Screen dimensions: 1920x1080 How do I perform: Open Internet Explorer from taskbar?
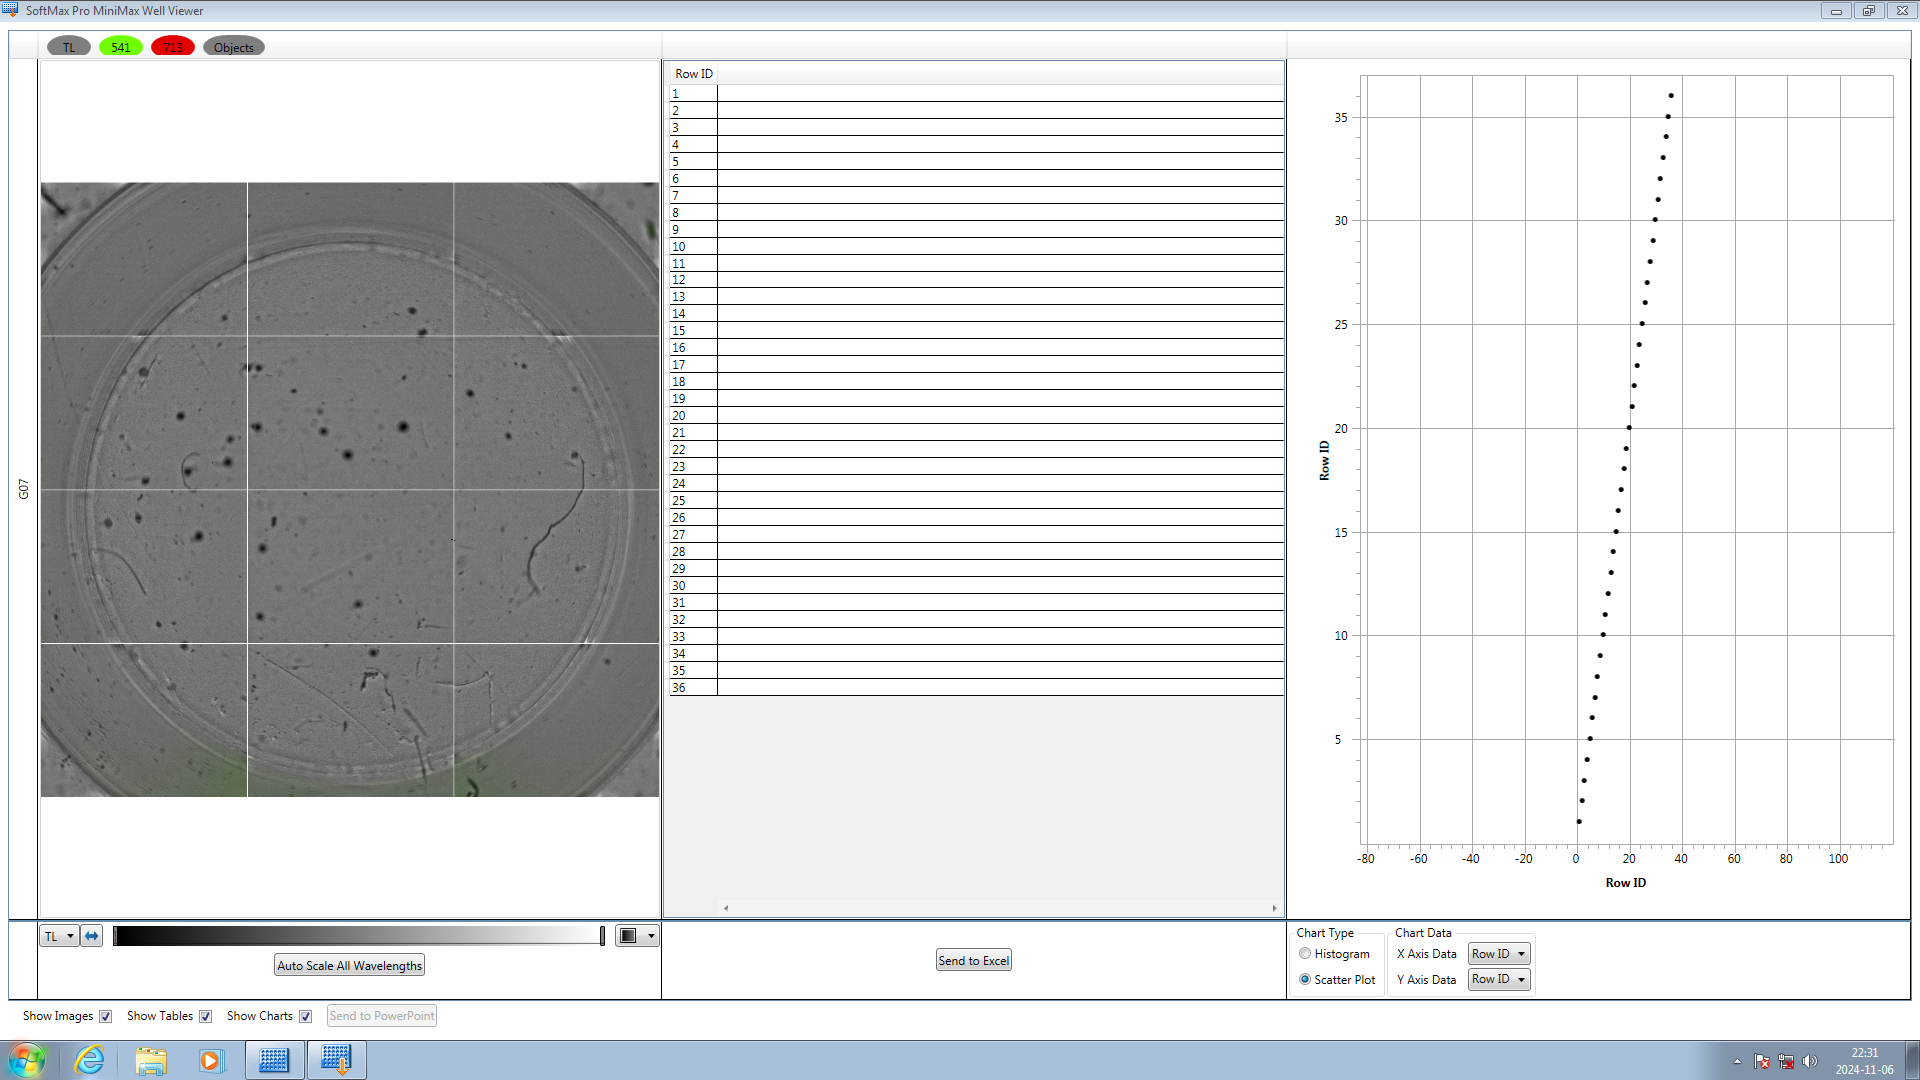pos(90,1060)
